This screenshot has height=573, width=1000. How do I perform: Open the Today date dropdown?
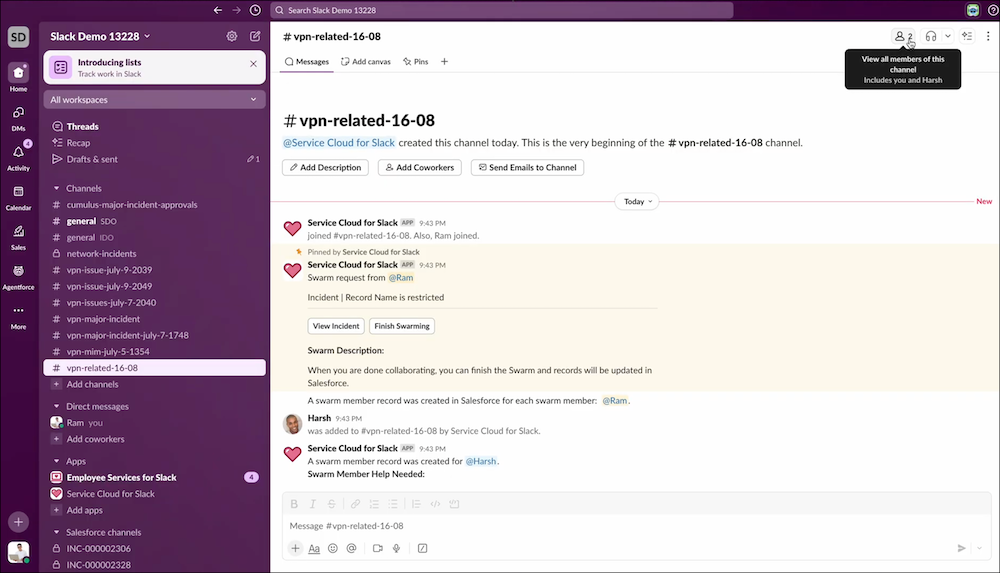[x=638, y=202]
